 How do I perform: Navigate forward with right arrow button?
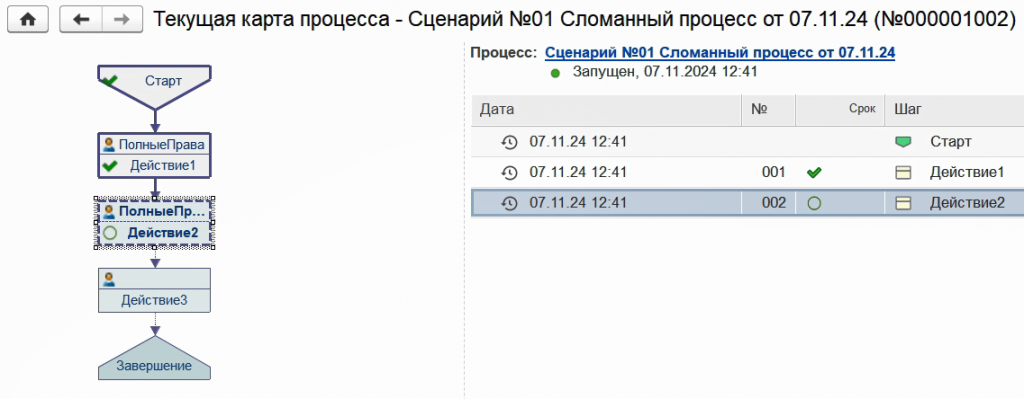click(121, 20)
